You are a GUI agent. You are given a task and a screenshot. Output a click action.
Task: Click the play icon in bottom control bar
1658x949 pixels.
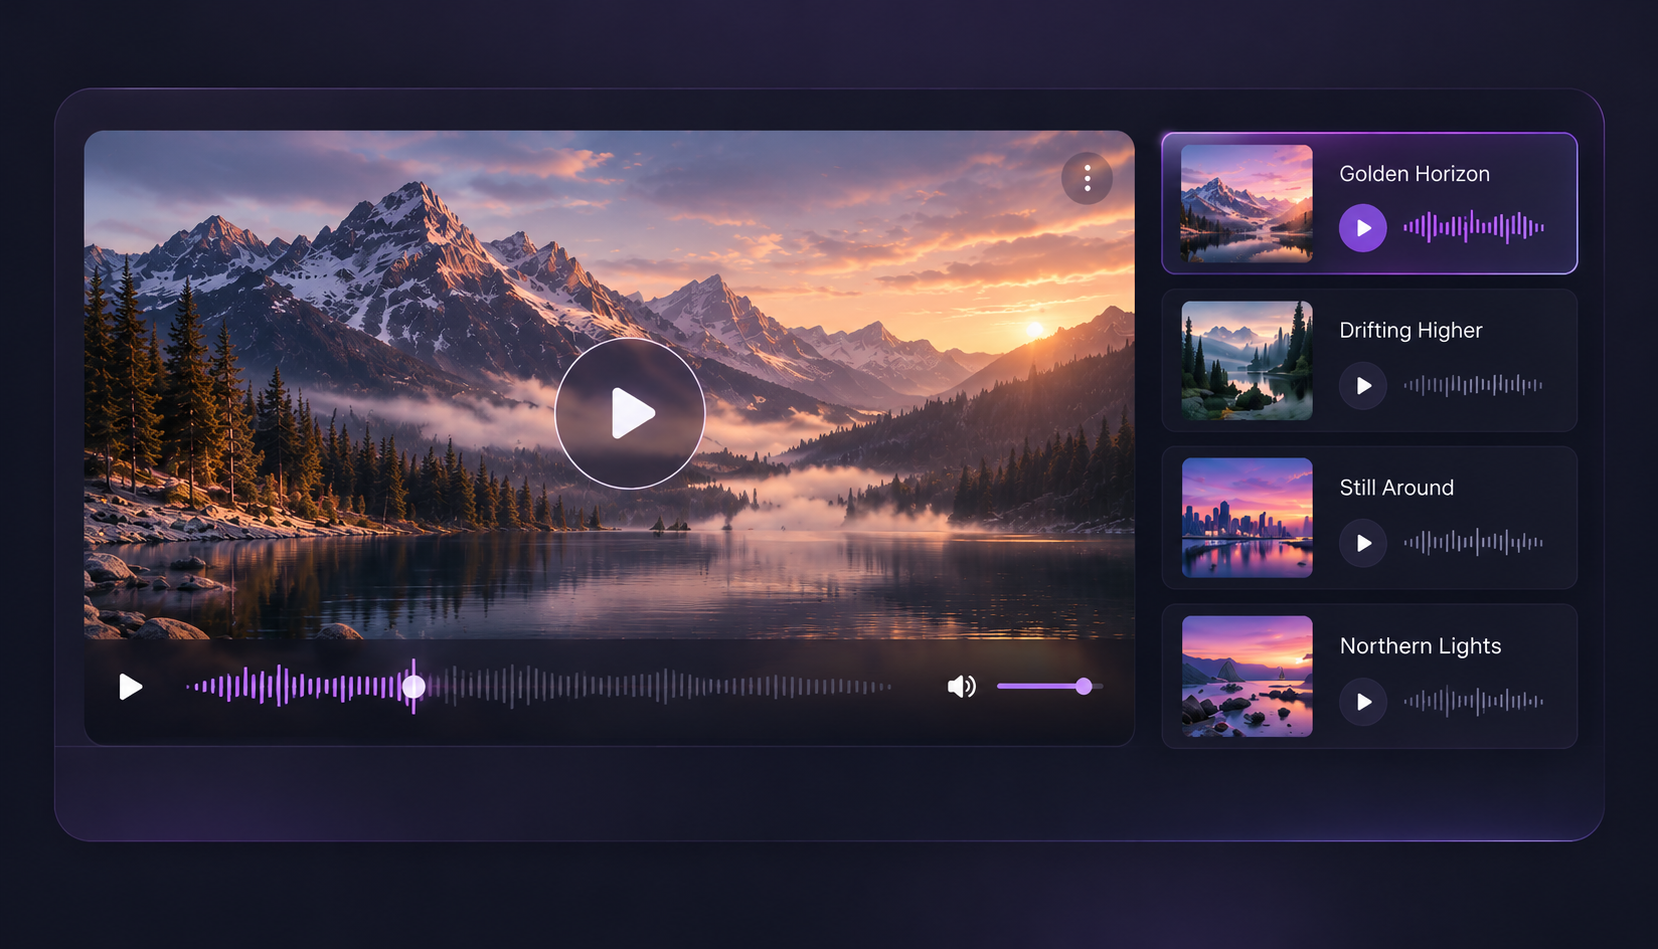point(130,687)
